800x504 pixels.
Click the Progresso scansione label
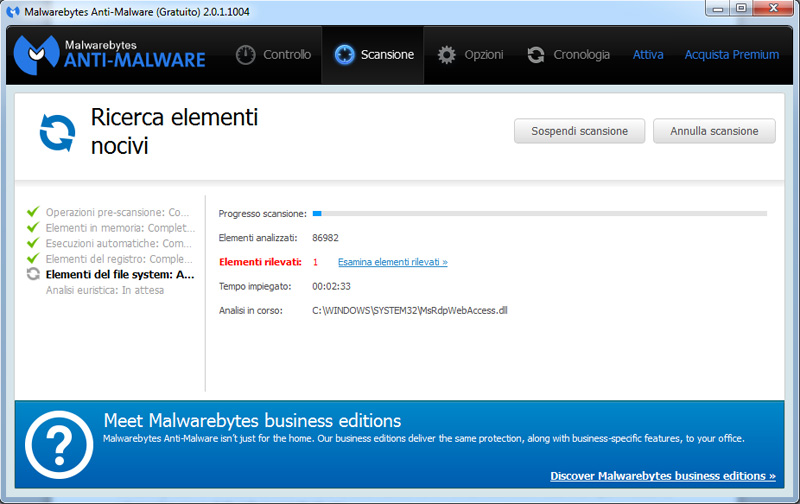click(x=263, y=214)
